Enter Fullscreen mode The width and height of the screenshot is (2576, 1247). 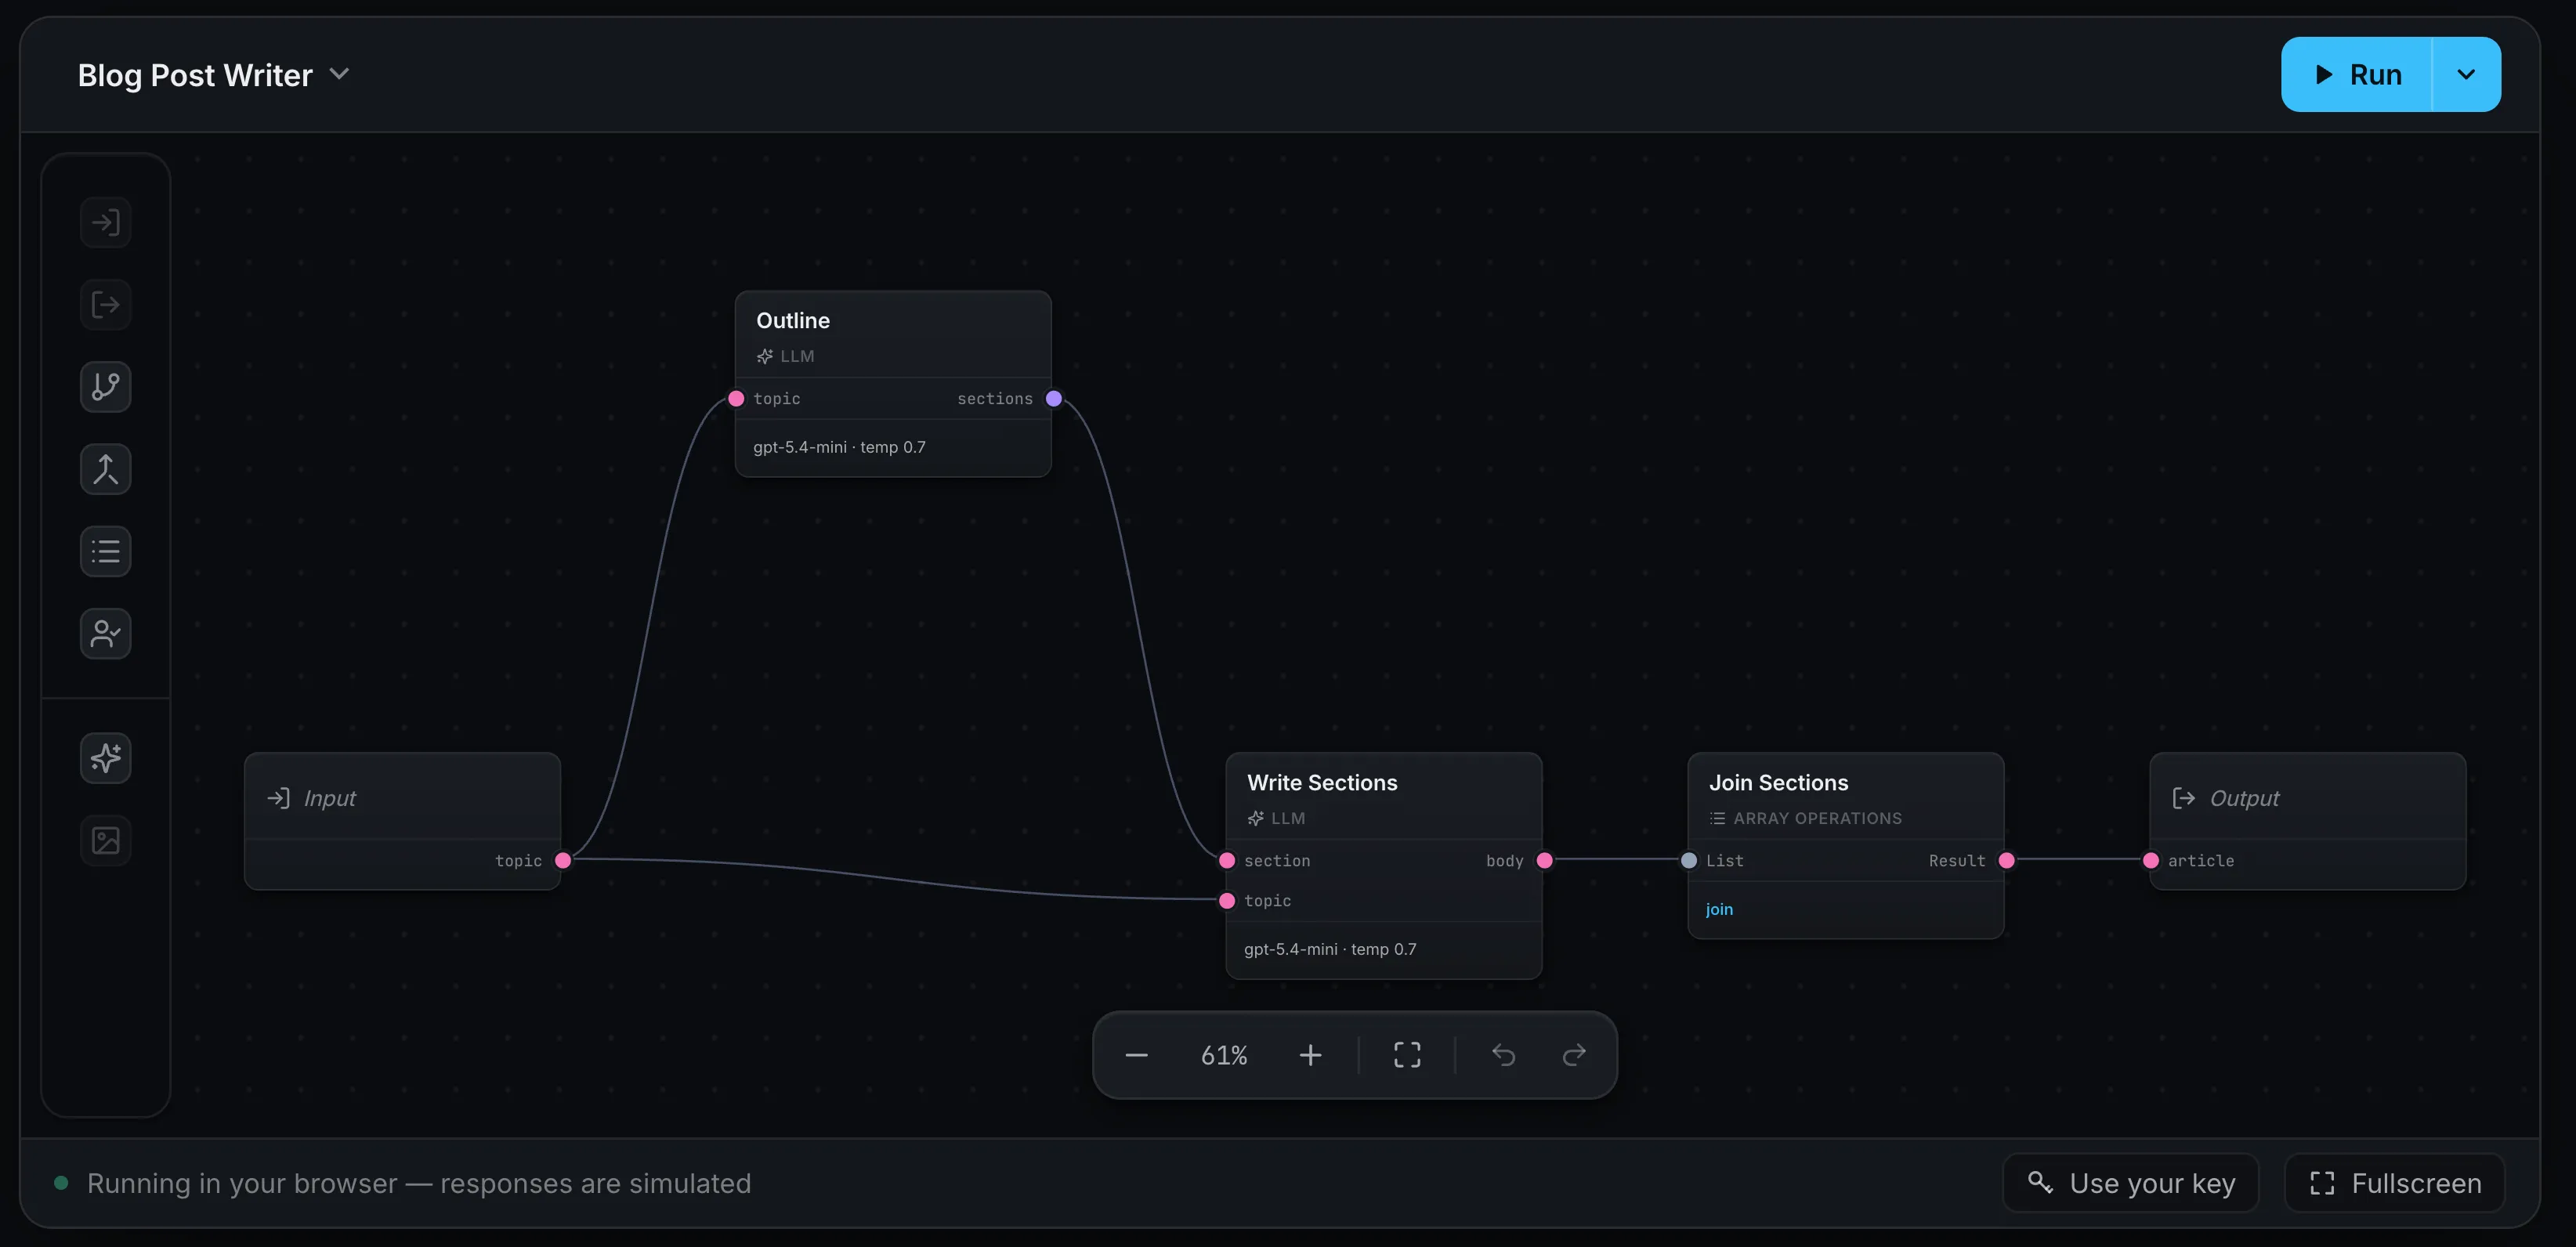pos(2394,1183)
